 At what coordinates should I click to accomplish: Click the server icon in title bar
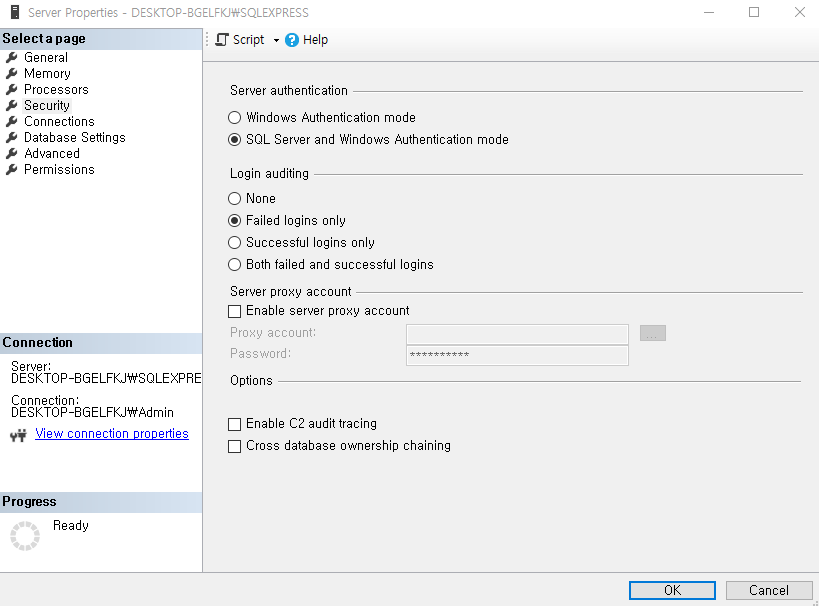pos(15,12)
